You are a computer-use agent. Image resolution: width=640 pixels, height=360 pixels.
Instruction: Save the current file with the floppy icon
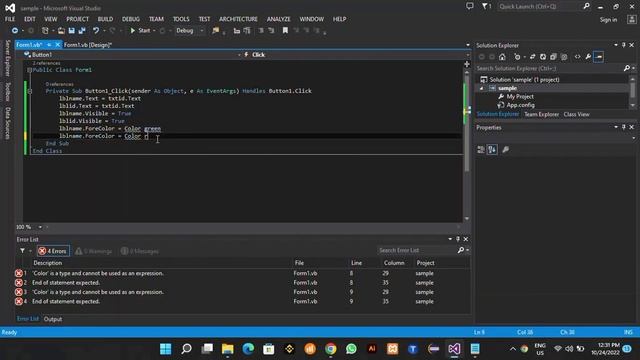[71, 31]
